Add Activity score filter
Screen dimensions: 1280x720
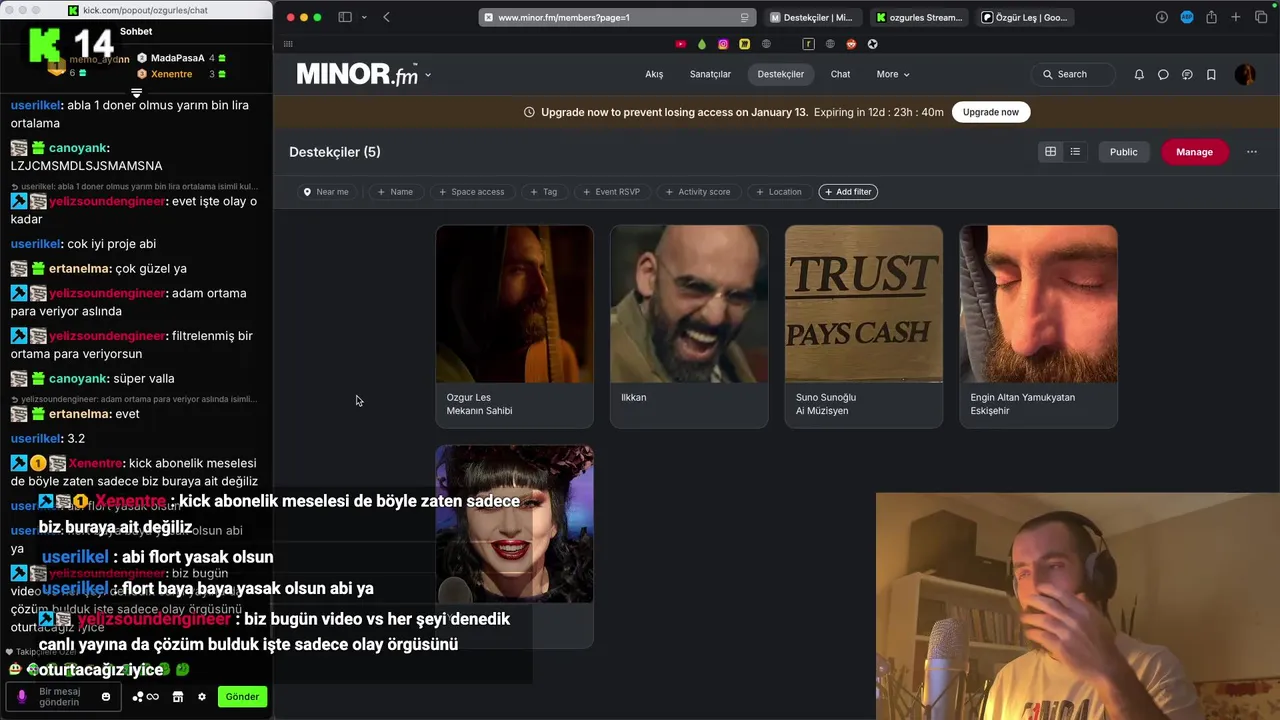698,192
